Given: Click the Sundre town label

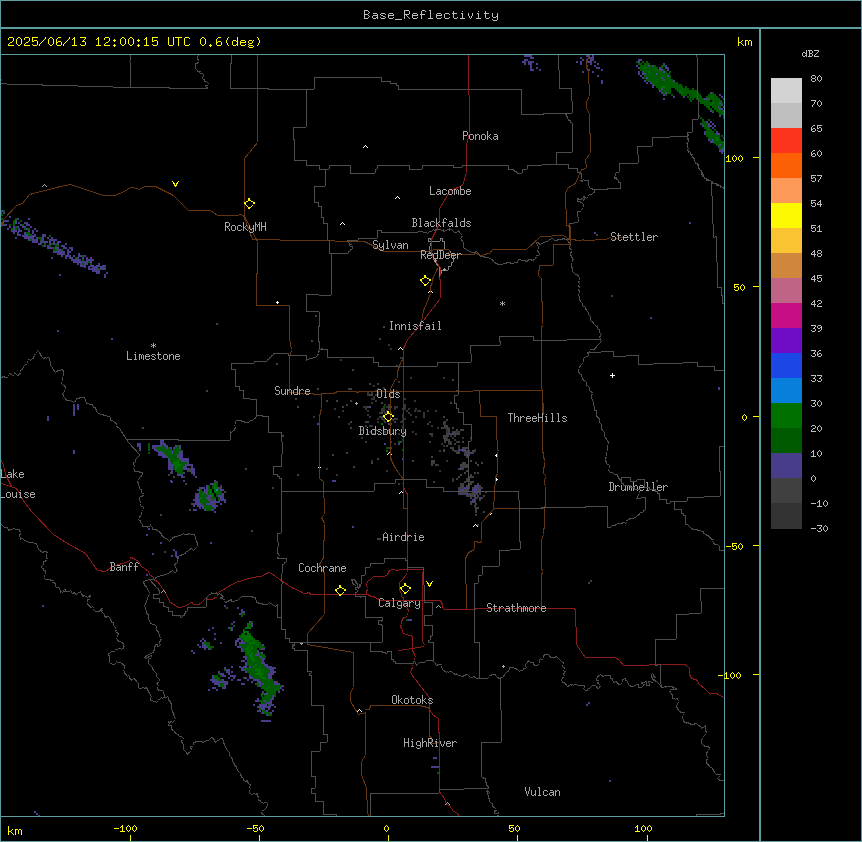Looking at the screenshot, I should 292,391.
